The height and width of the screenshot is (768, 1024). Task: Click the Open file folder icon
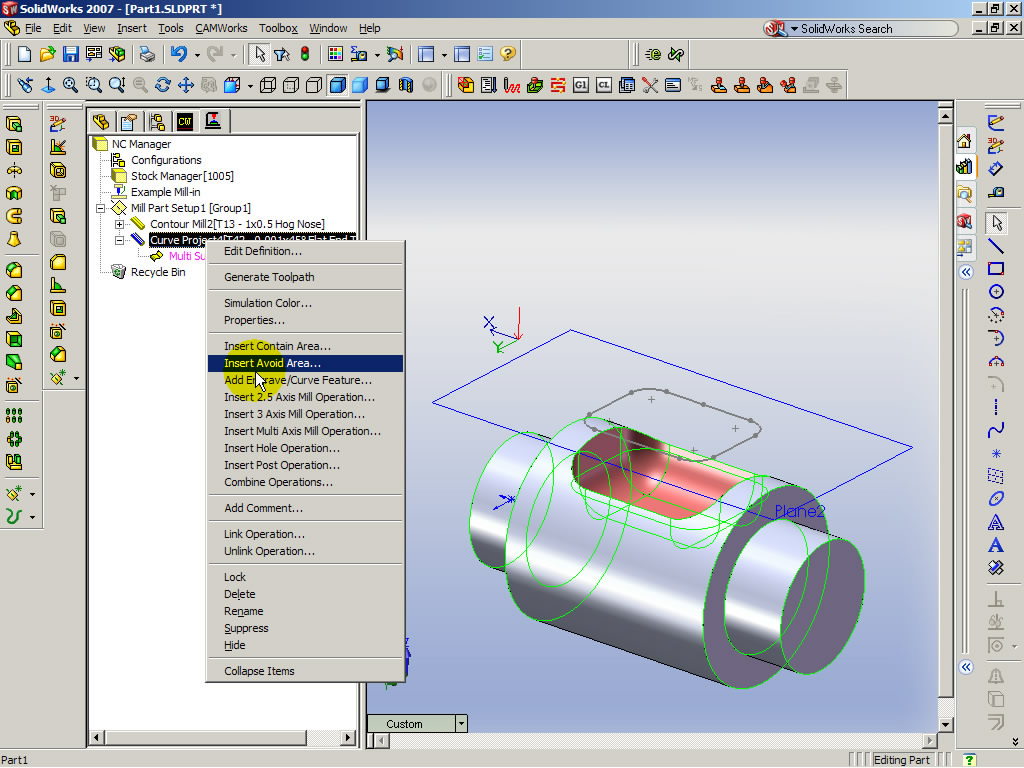(47, 54)
